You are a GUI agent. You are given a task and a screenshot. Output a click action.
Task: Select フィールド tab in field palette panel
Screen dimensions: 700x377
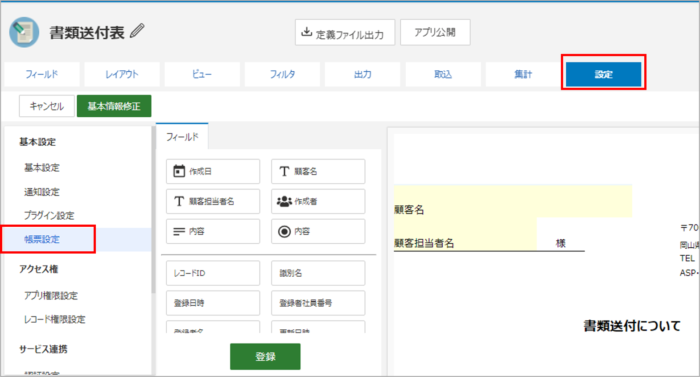(182, 137)
